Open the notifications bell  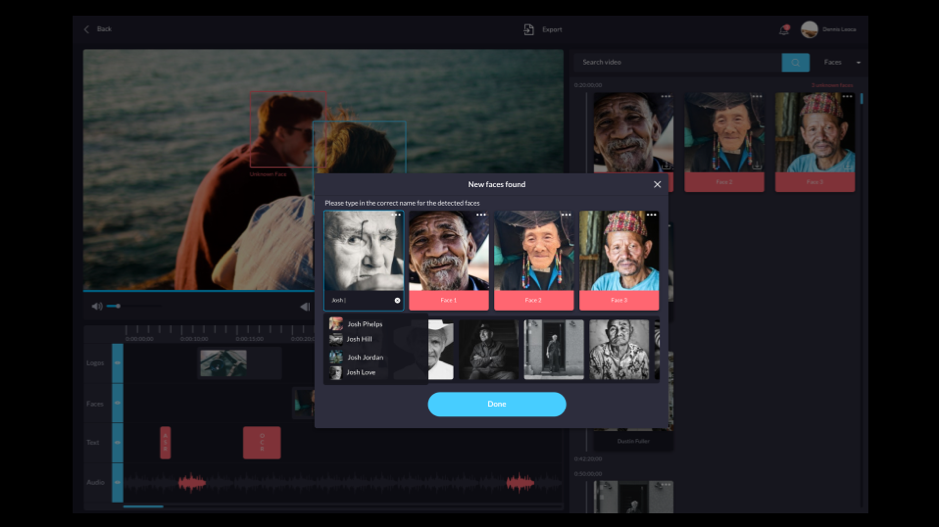pyautogui.click(x=783, y=30)
